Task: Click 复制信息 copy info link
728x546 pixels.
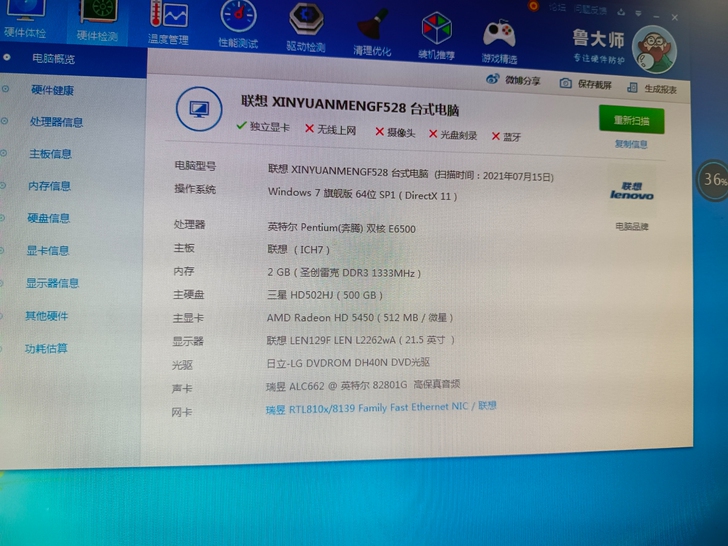Action: [x=631, y=144]
